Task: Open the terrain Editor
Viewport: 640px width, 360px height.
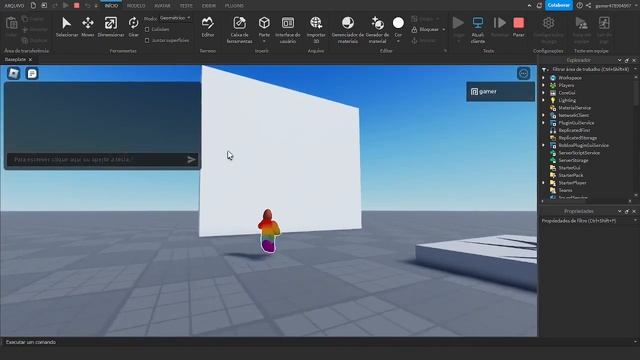Action: pos(208,27)
